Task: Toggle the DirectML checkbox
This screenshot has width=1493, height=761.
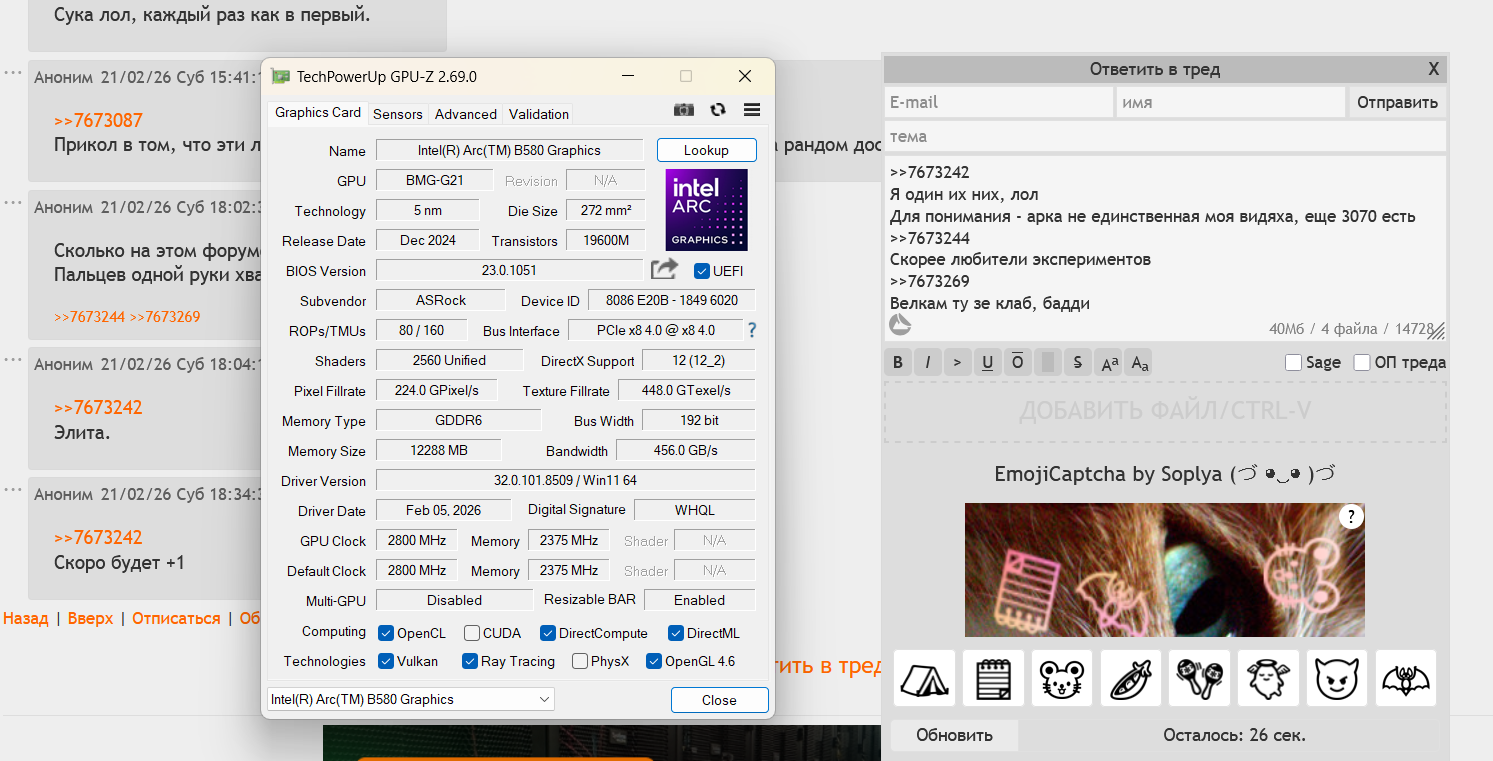Action: (x=676, y=633)
